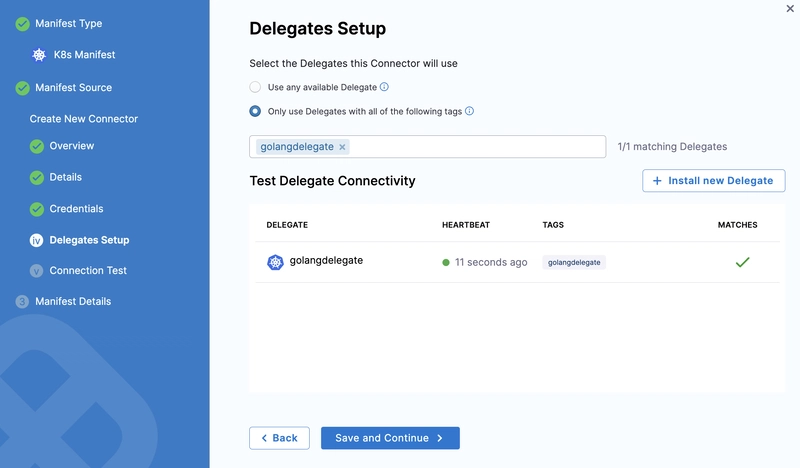Open Overview step in sidebar

pos(71,146)
